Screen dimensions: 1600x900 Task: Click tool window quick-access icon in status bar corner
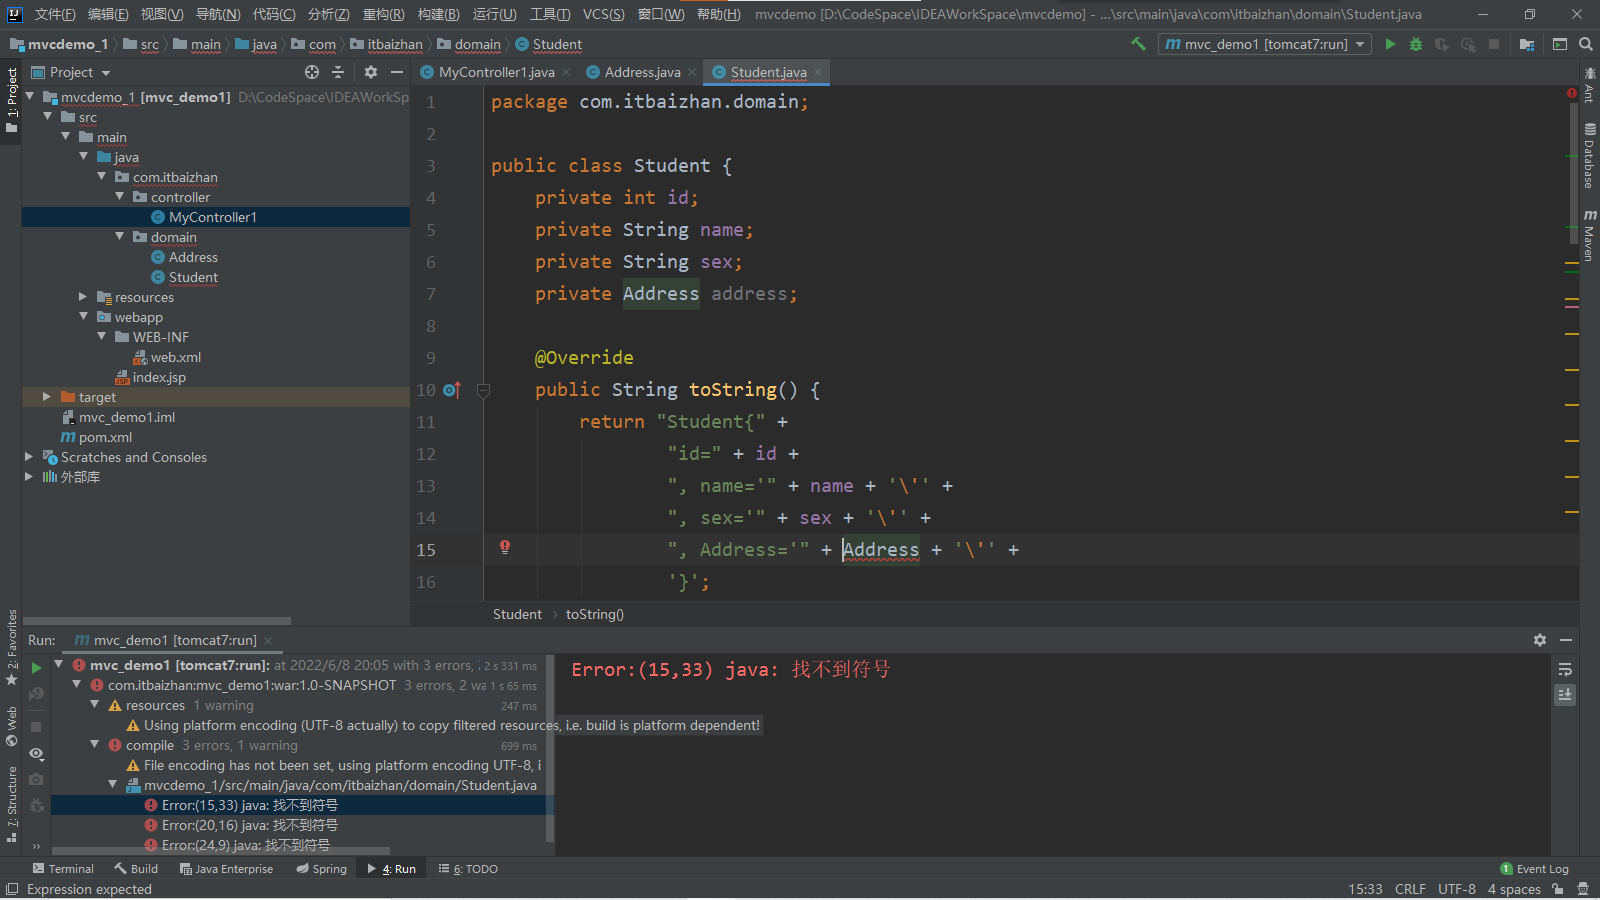[x=11, y=889]
